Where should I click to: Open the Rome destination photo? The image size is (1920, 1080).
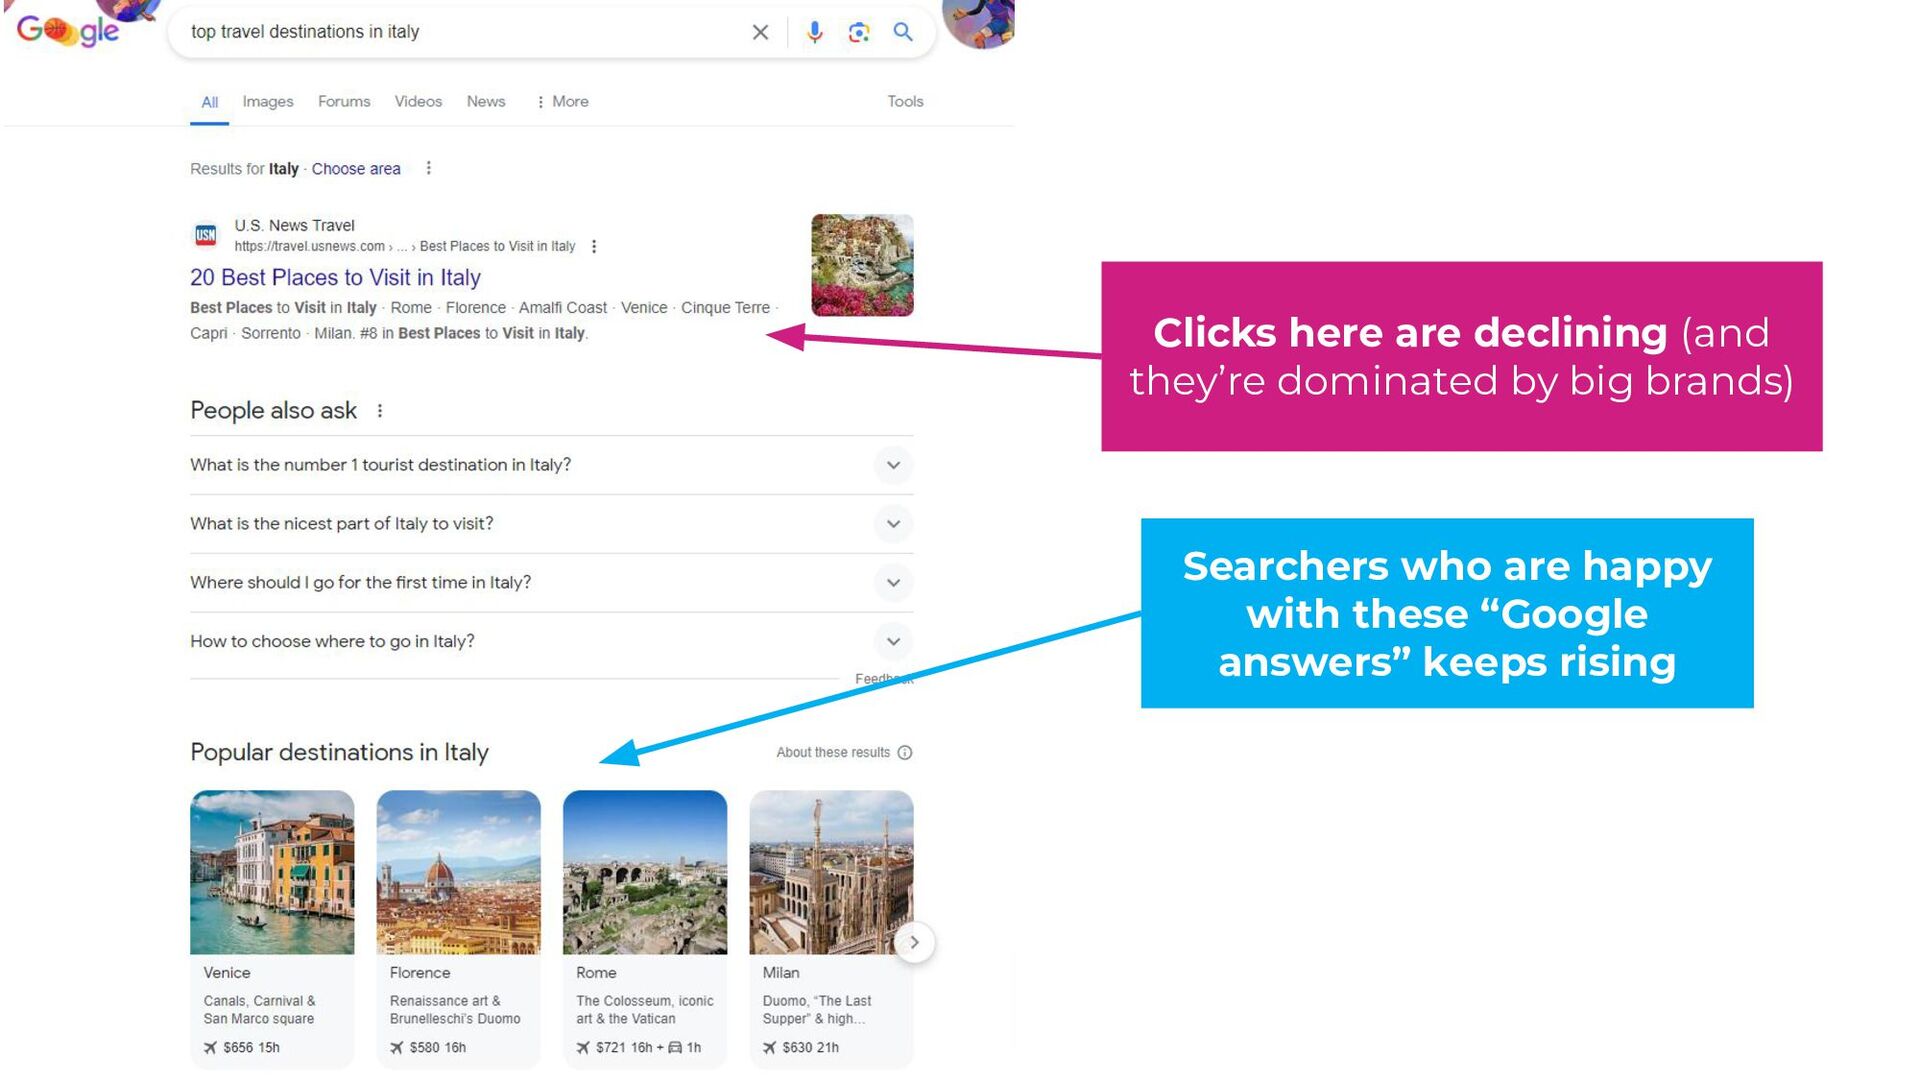coord(645,872)
